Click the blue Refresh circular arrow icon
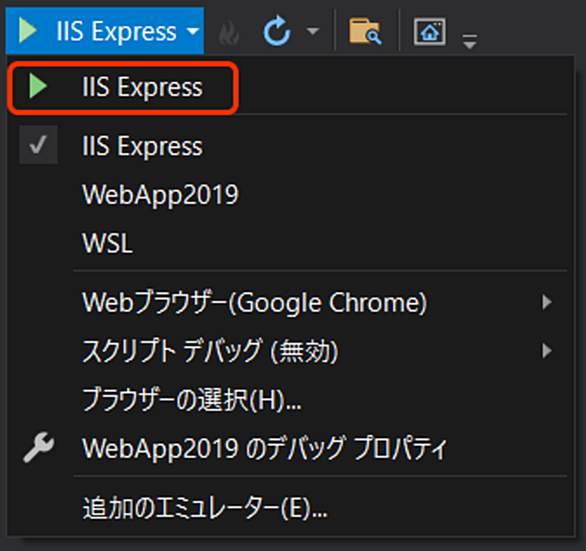Viewport: 586px width, 551px height. [x=277, y=31]
